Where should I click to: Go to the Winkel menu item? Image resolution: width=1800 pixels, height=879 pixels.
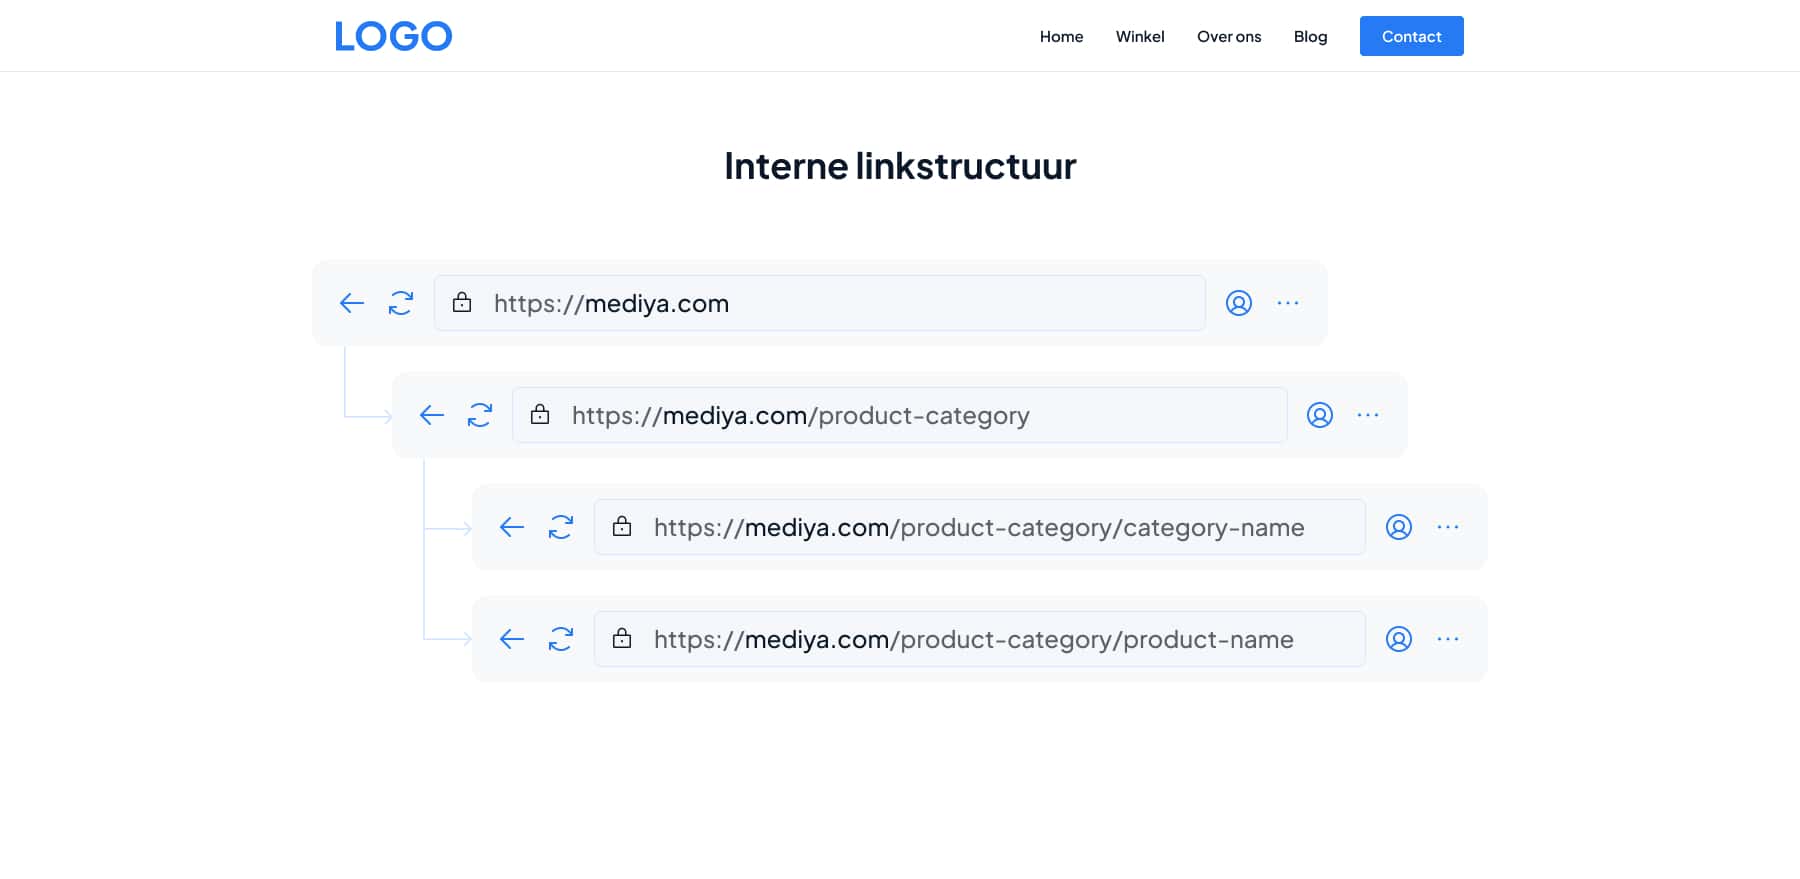click(x=1140, y=37)
